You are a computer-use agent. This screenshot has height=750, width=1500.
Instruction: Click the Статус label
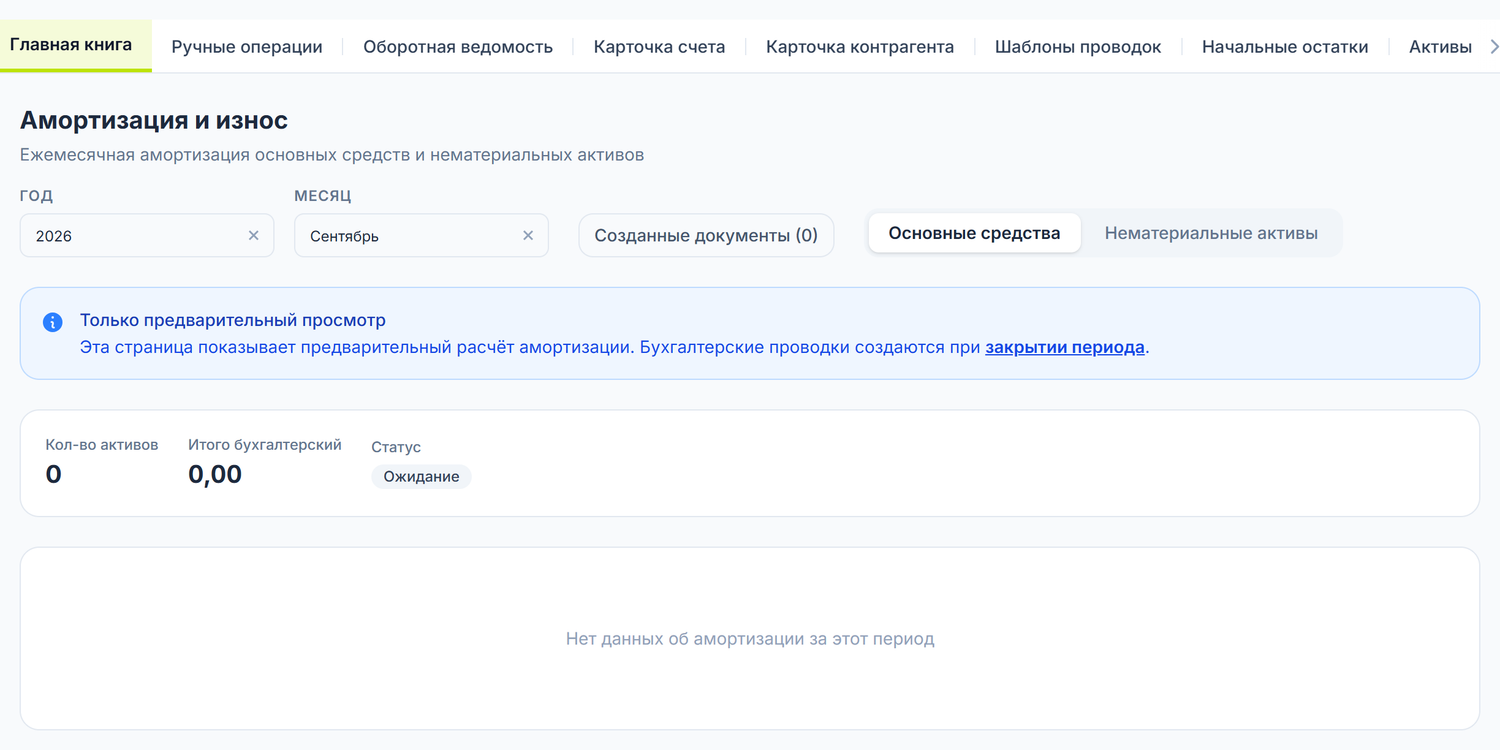tap(396, 447)
